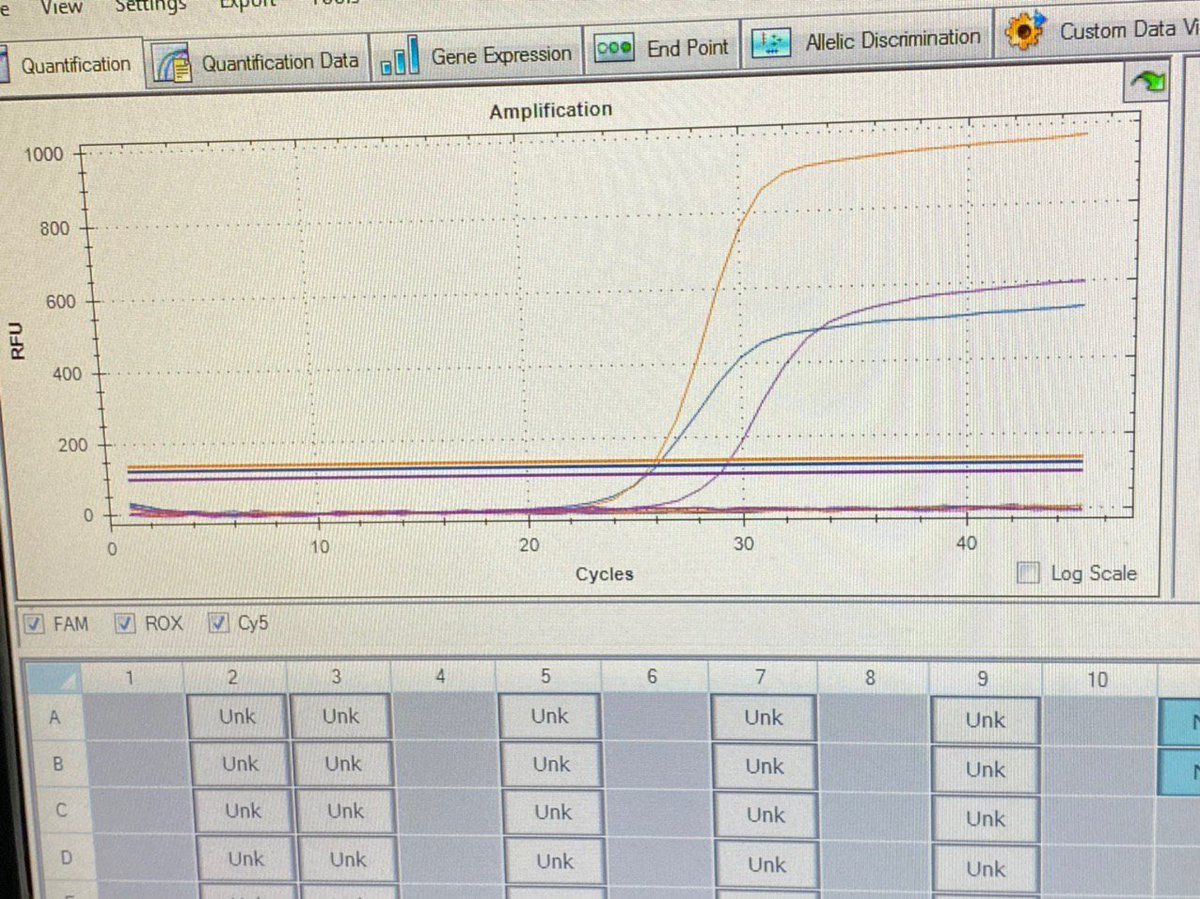Select the Unk well B2
The width and height of the screenshot is (1200, 899).
click(240, 764)
